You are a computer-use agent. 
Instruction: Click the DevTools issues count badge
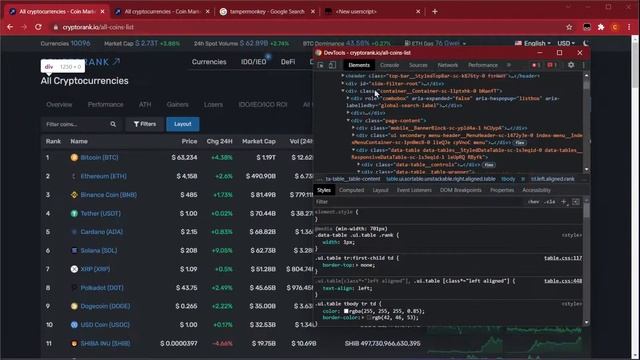click(x=552, y=65)
